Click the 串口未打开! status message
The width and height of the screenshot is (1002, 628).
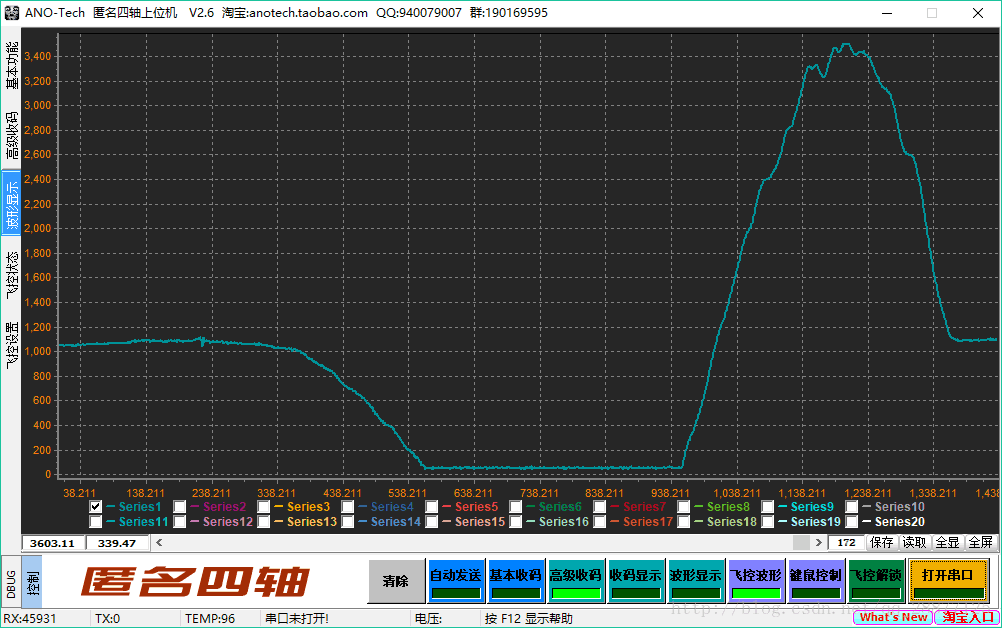tap(297, 618)
